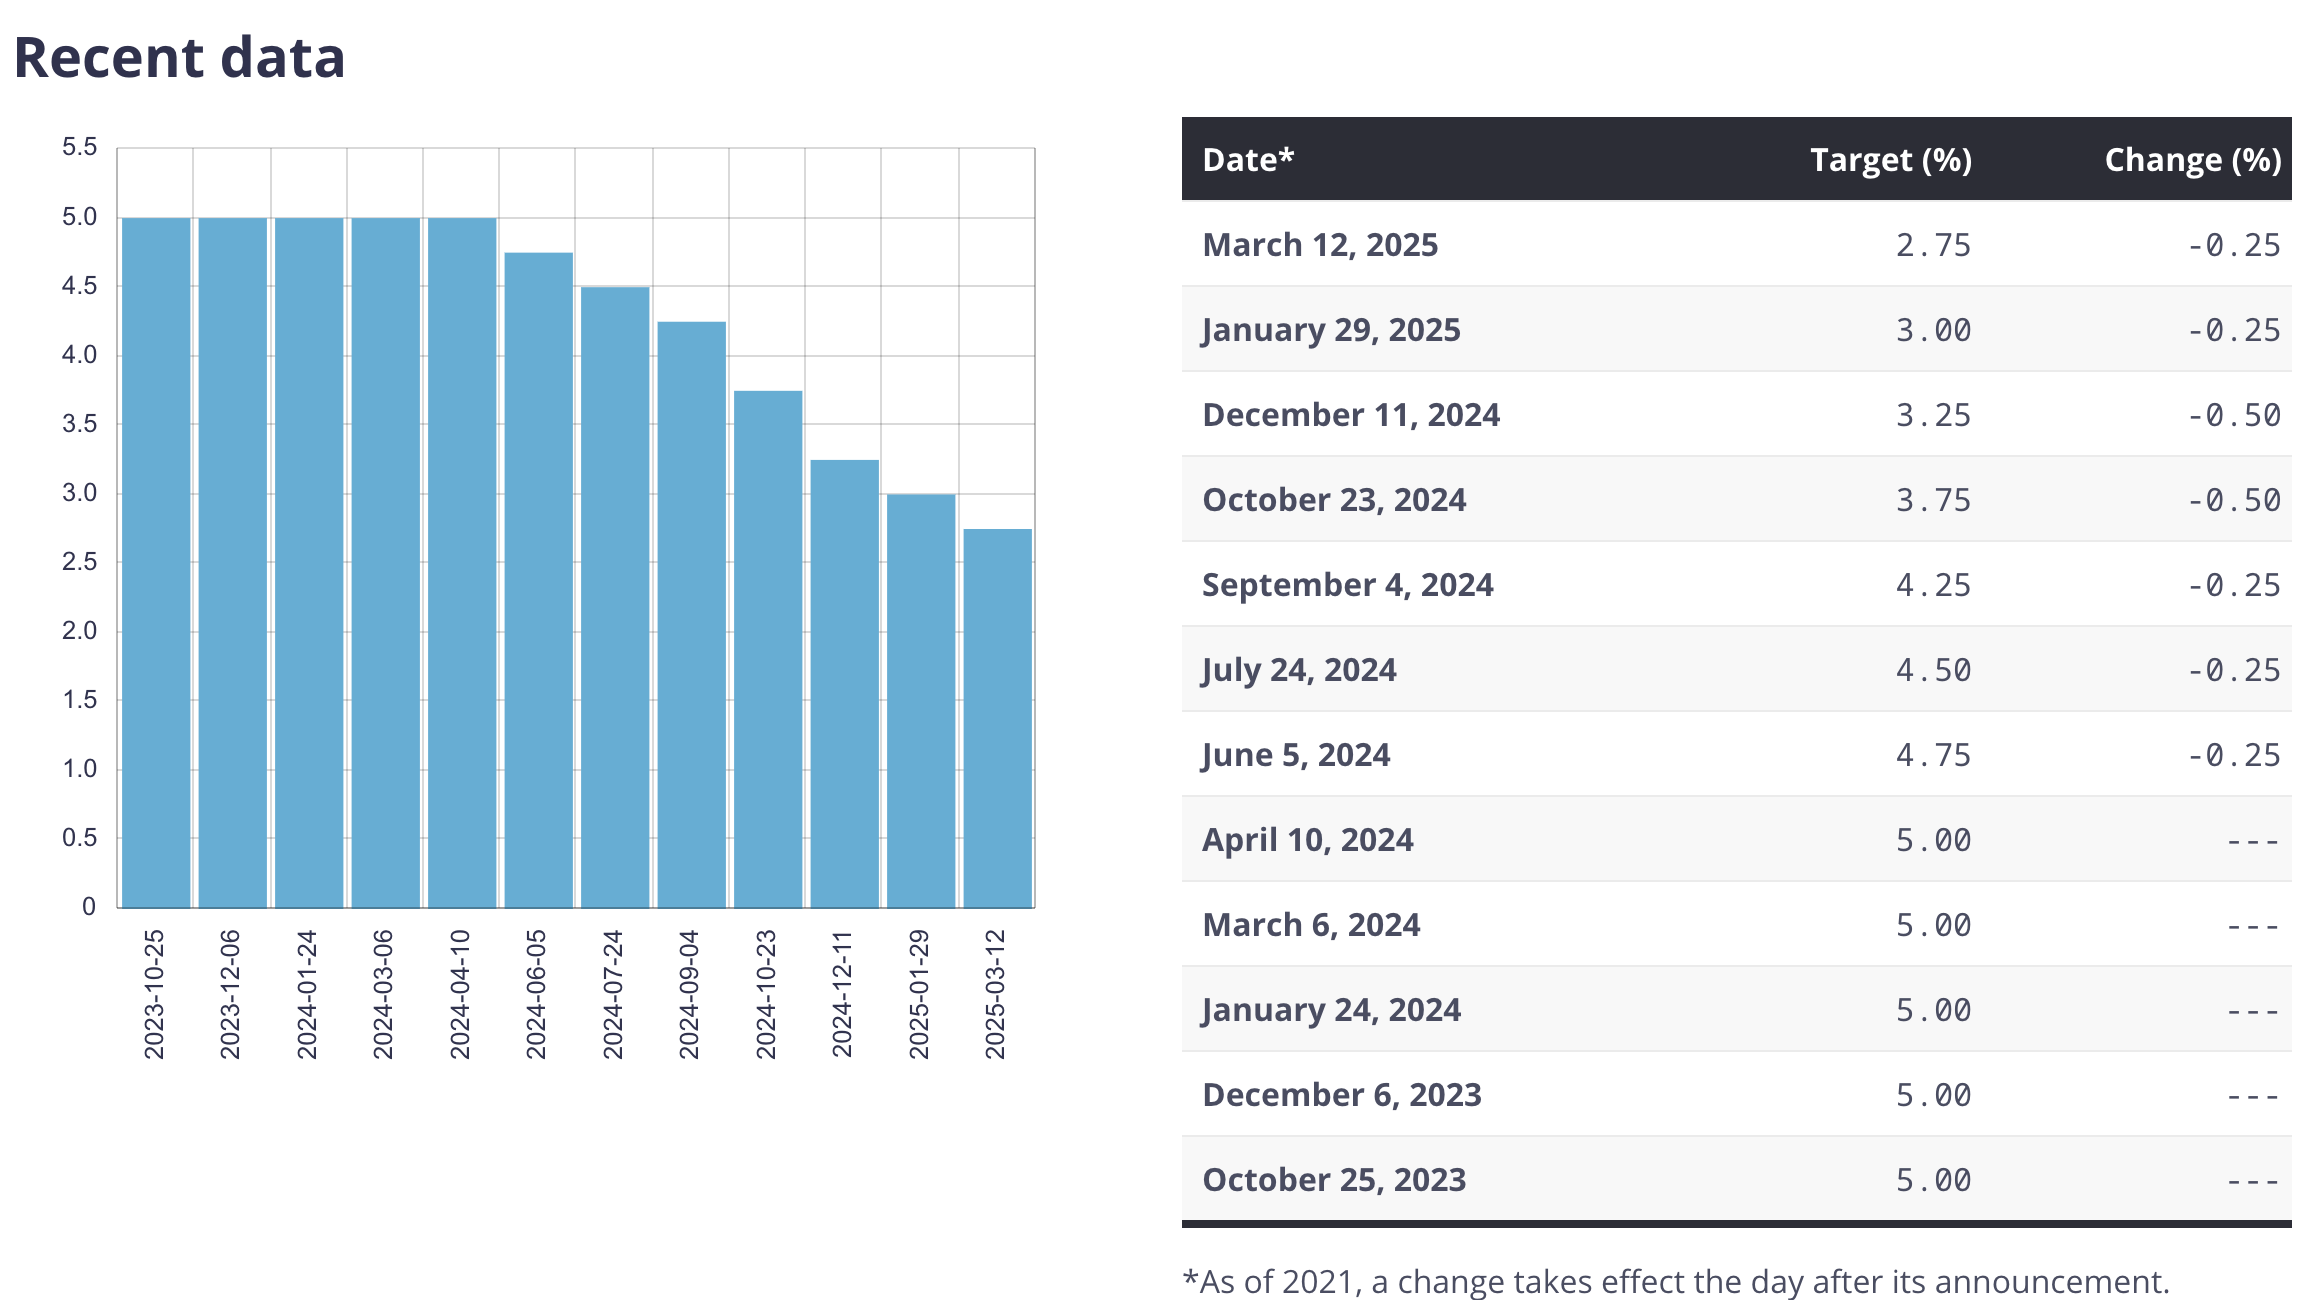The image size is (2322, 1300).
Task: Click the Change (%) column header
Action: point(2192,160)
